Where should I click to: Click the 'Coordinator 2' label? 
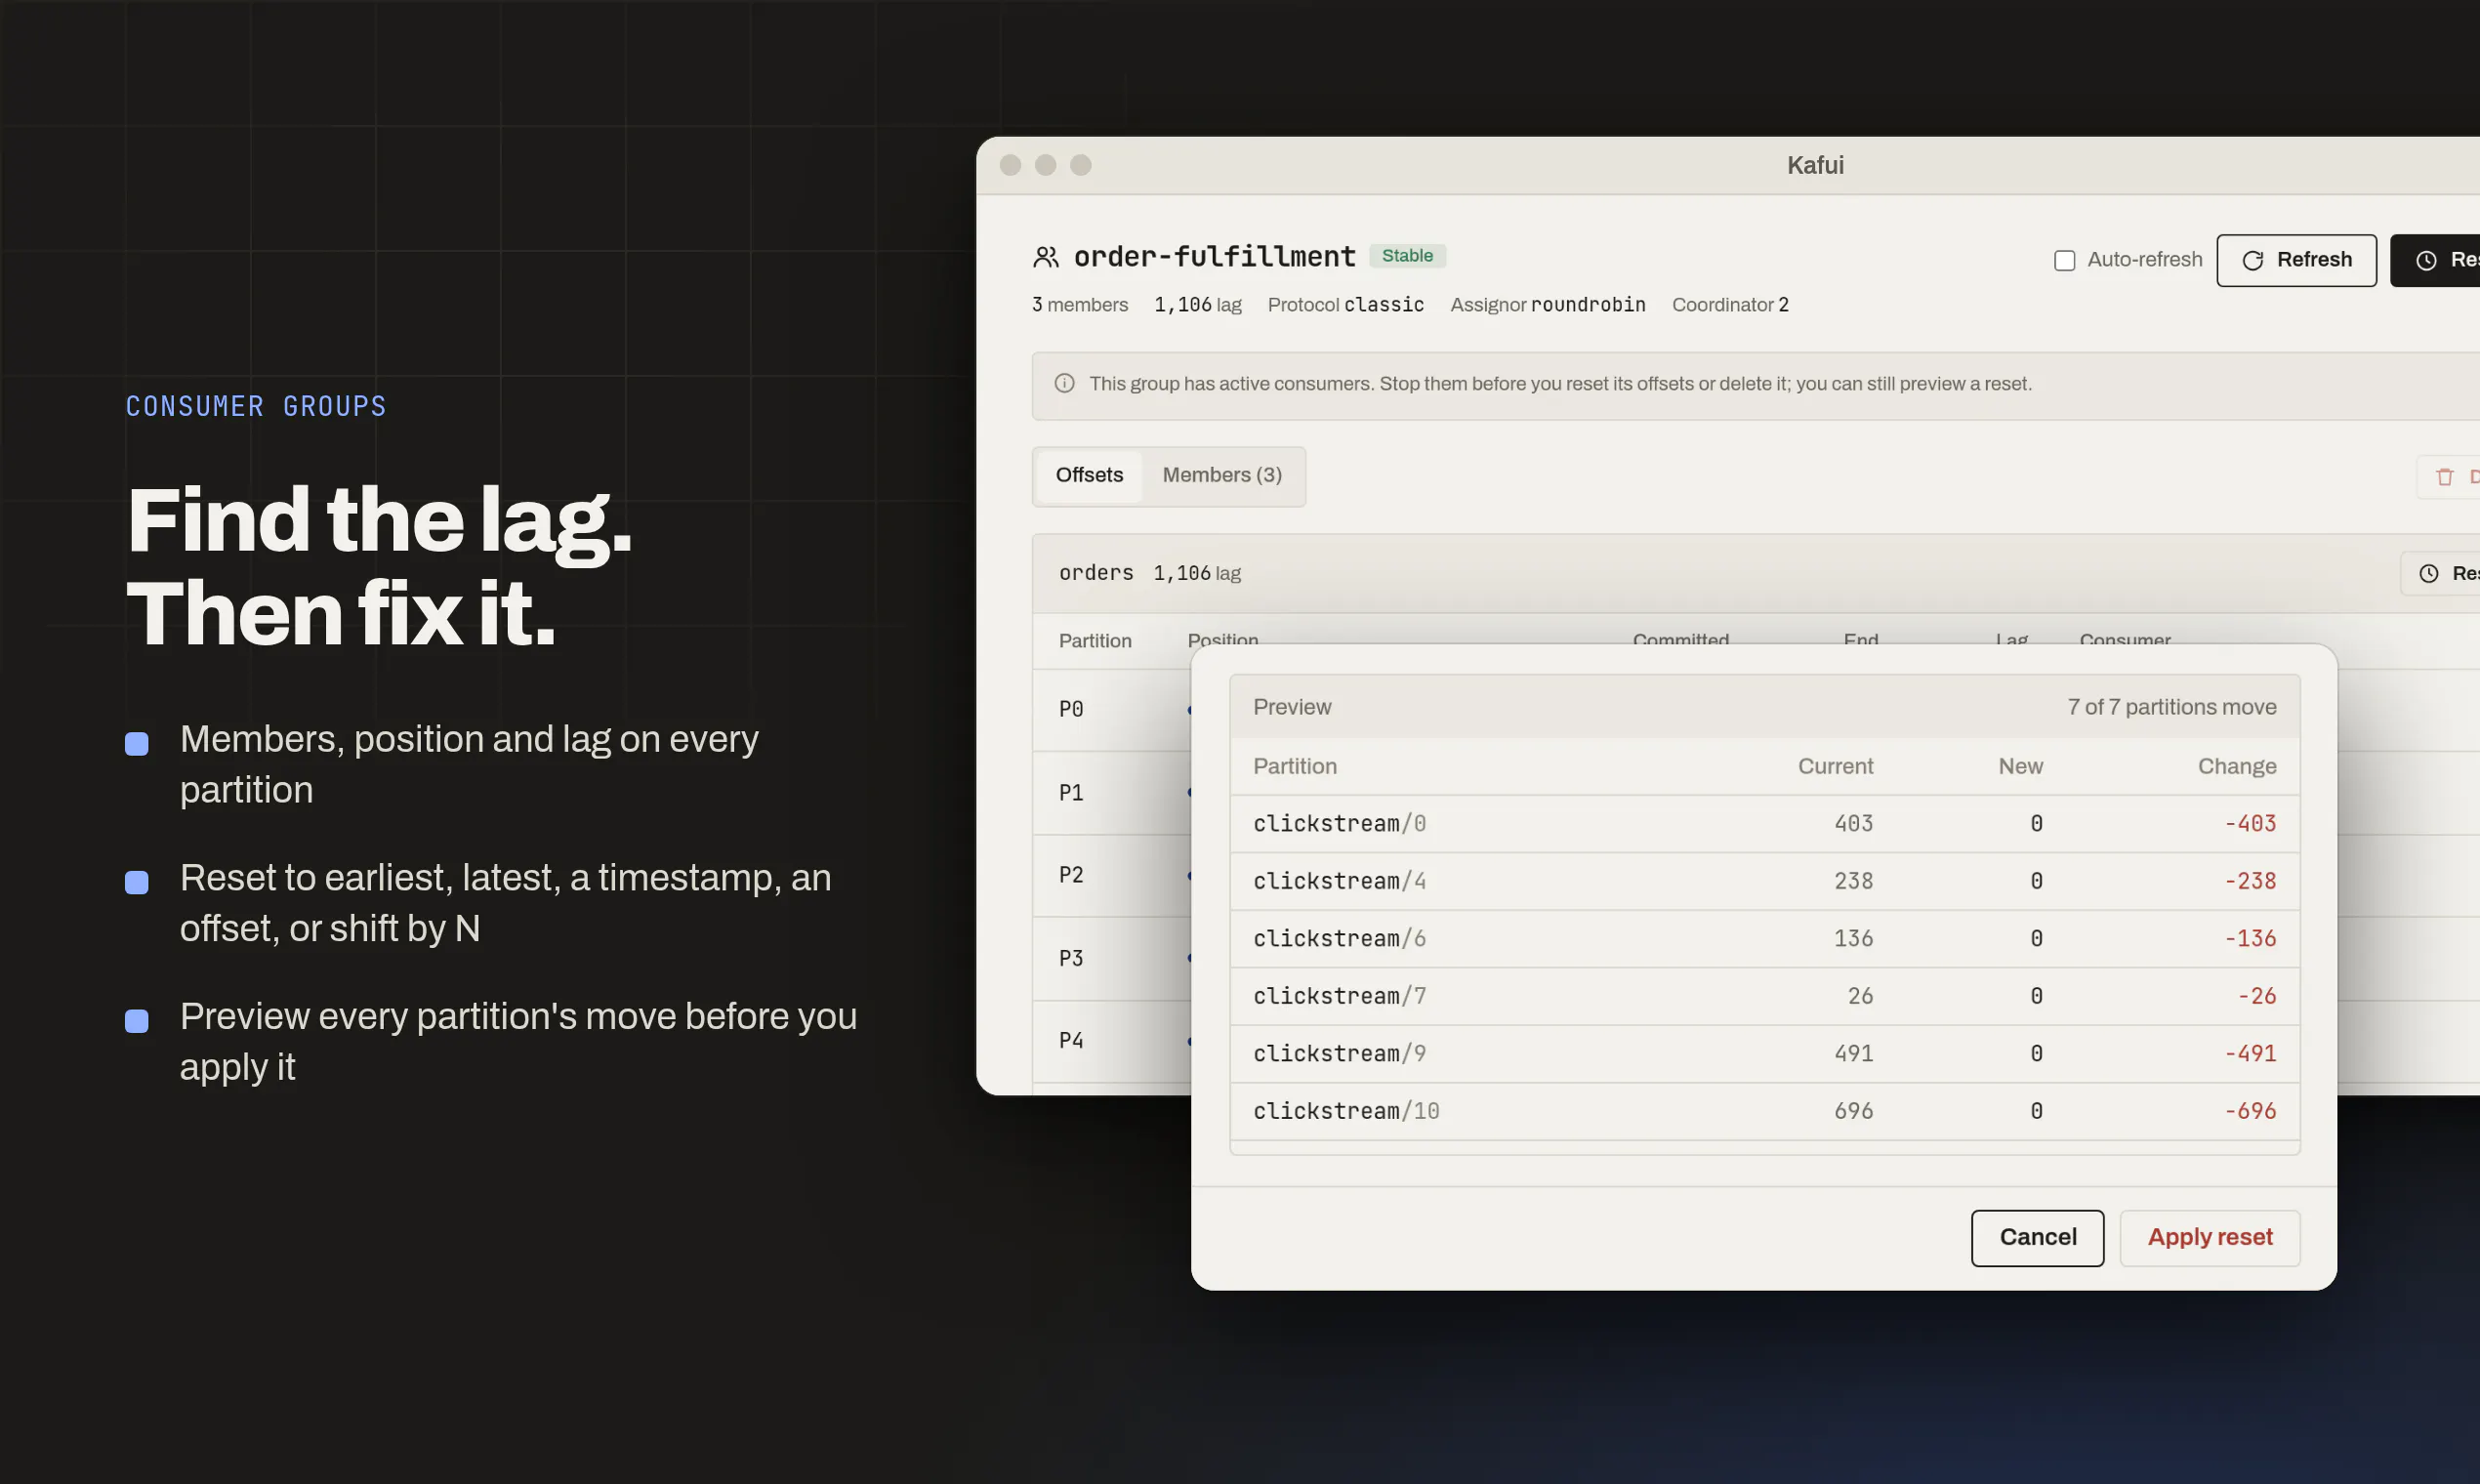(1730, 305)
